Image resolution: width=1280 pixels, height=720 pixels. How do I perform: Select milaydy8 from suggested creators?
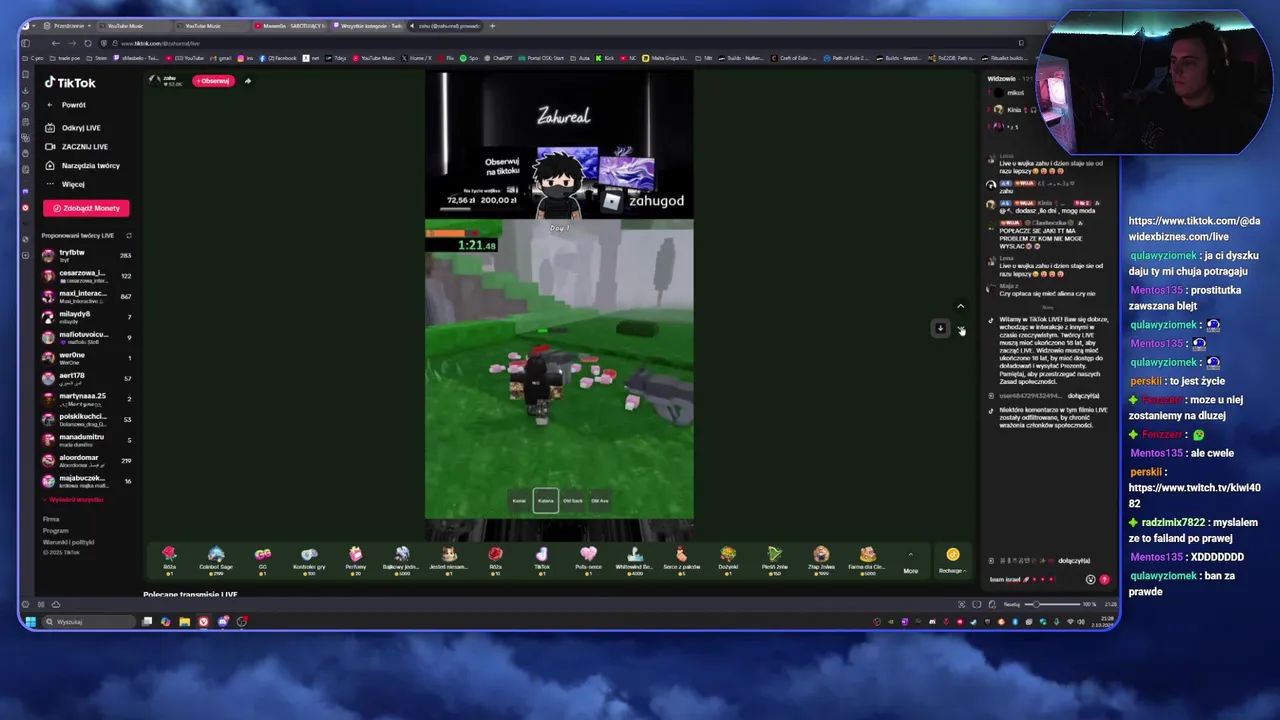(86, 317)
